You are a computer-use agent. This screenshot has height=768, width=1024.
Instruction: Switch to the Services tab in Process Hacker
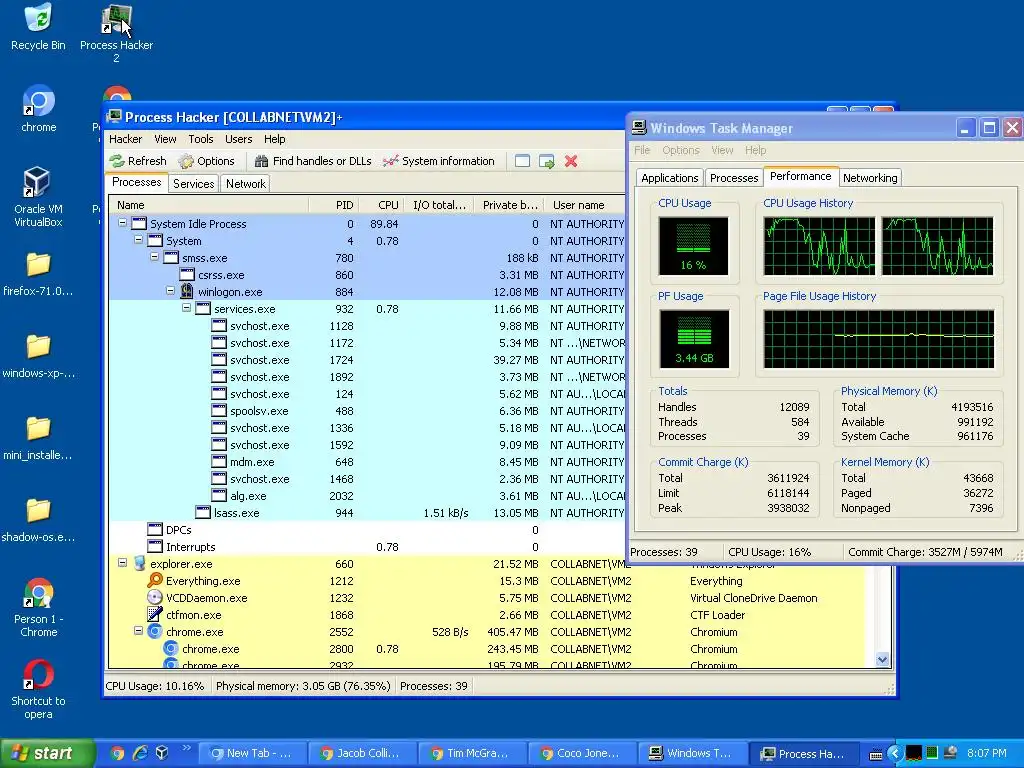193,184
